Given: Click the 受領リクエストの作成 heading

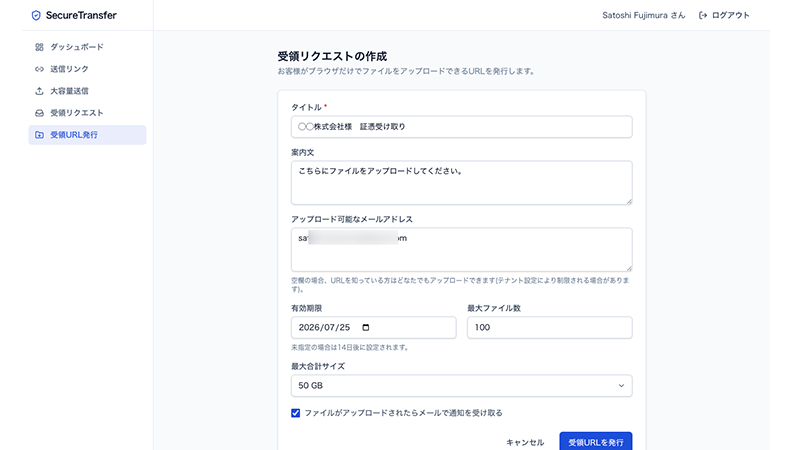Looking at the screenshot, I should [332, 56].
